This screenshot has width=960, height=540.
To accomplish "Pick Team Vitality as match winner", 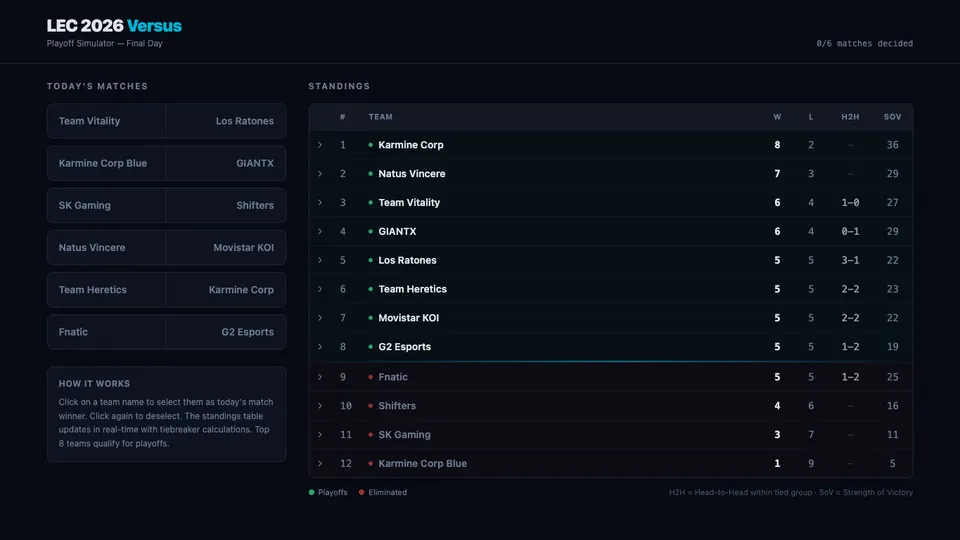I will tap(107, 121).
